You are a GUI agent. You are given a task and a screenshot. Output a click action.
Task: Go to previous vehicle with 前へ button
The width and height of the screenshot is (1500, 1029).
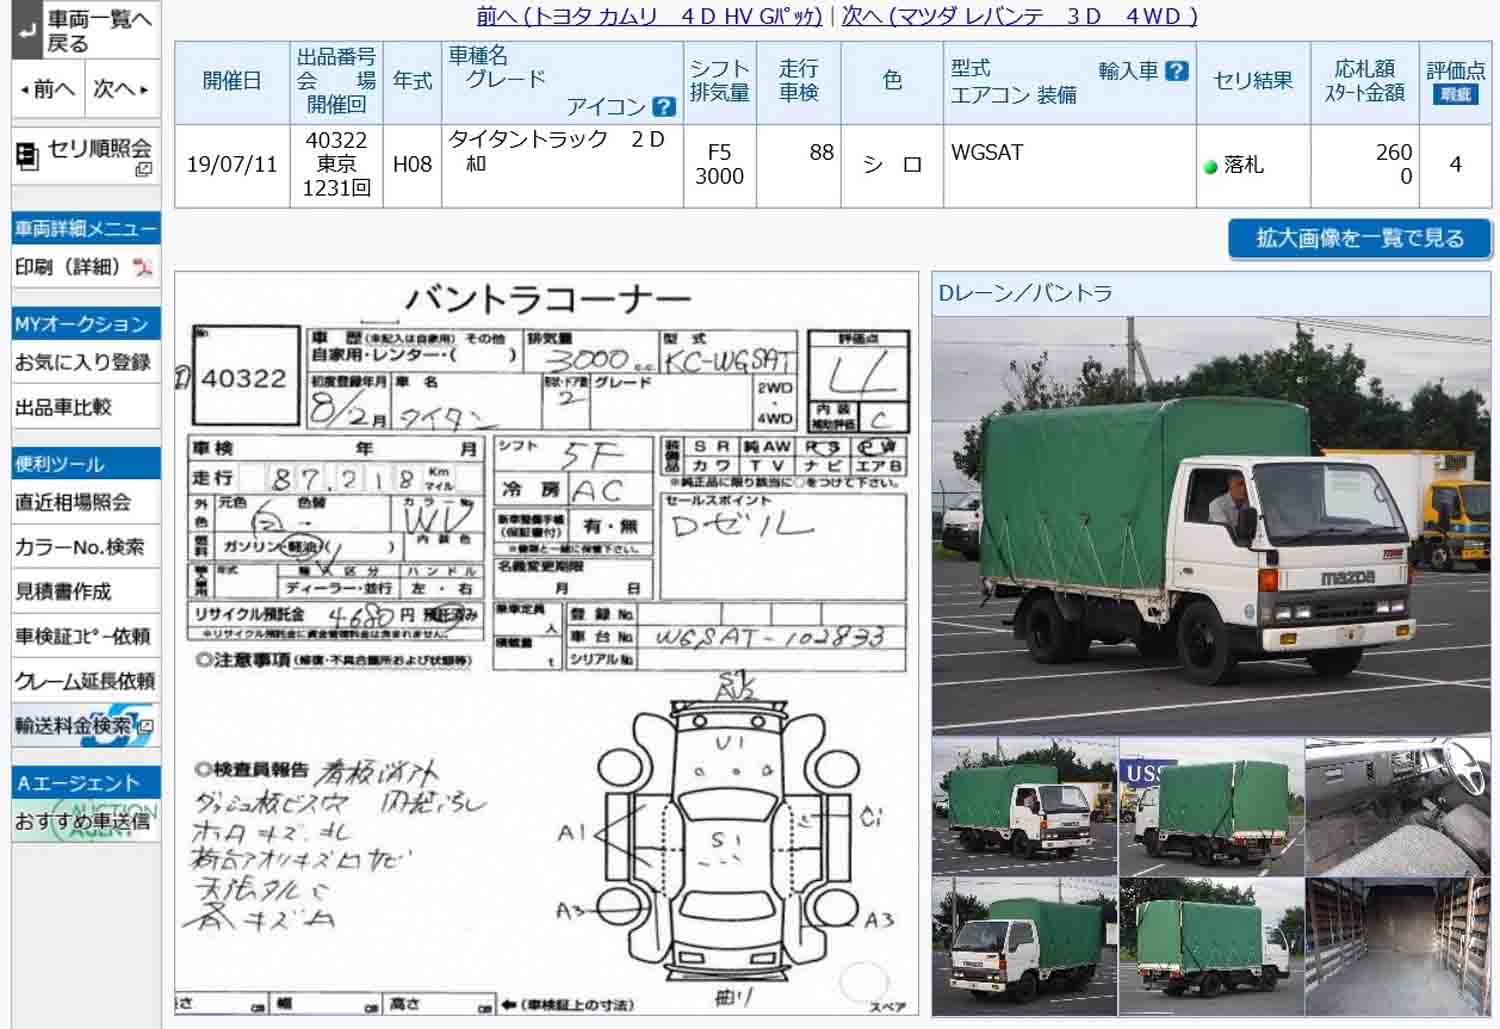47,89
